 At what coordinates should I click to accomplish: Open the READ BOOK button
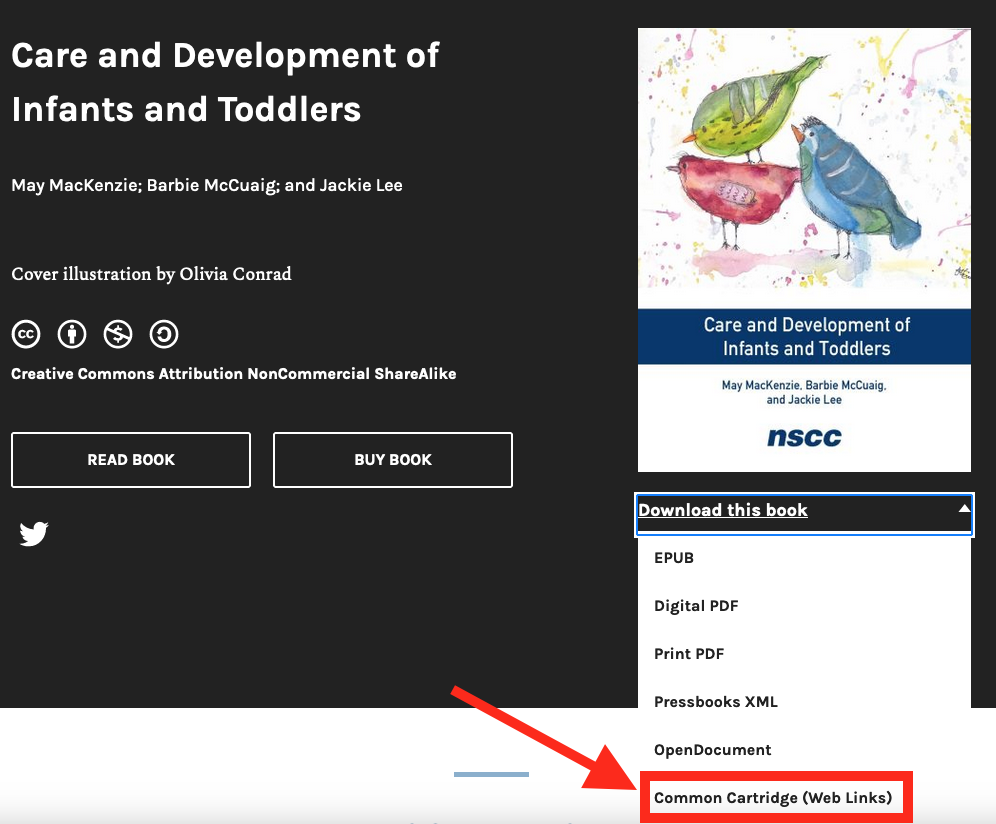point(131,460)
